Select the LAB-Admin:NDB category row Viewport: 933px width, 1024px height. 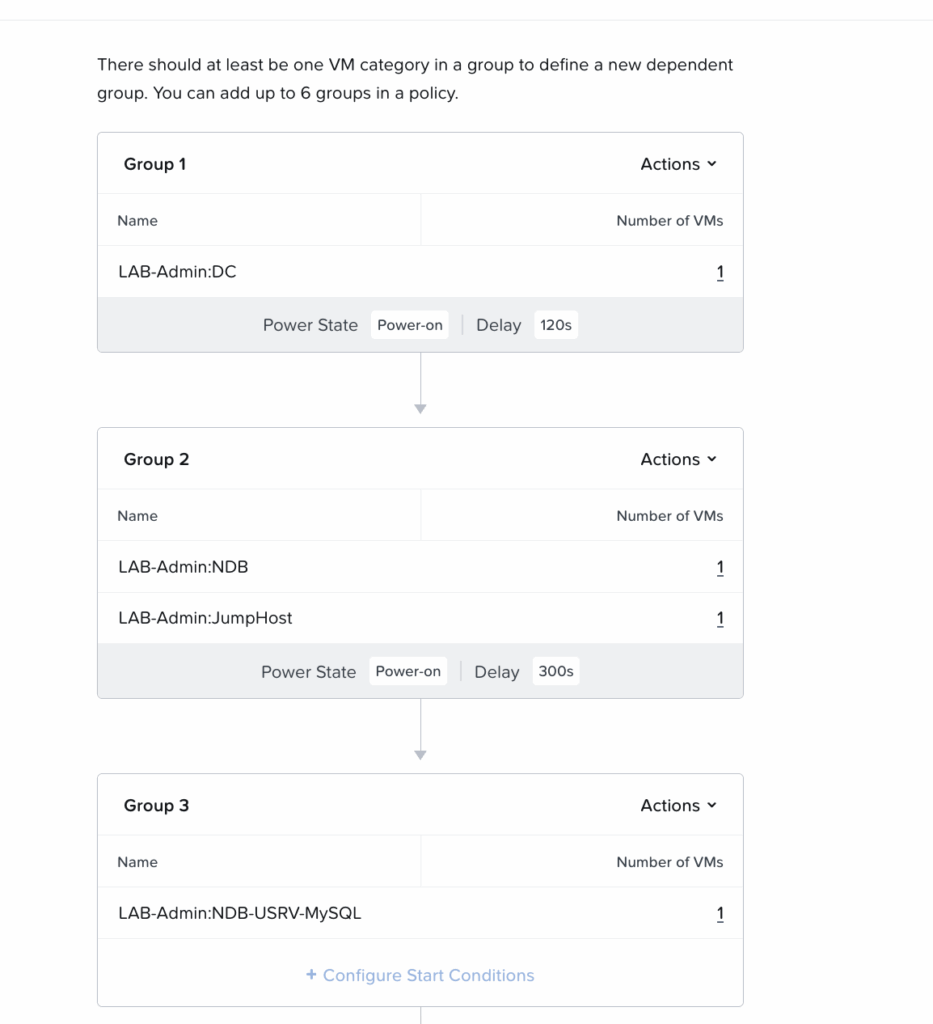[183, 567]
